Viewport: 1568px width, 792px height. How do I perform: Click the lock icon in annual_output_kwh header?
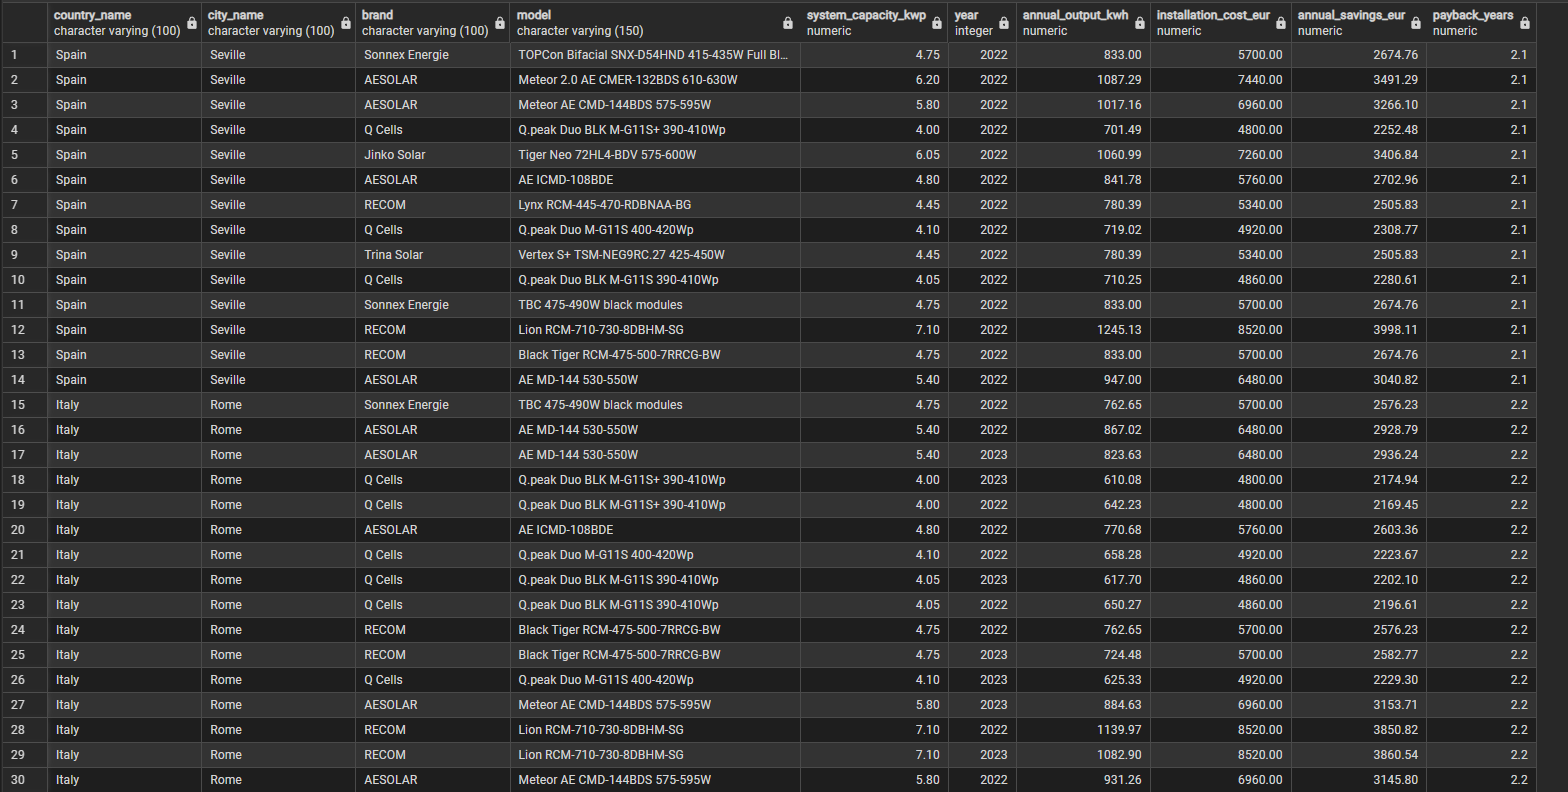[1140, 23]
